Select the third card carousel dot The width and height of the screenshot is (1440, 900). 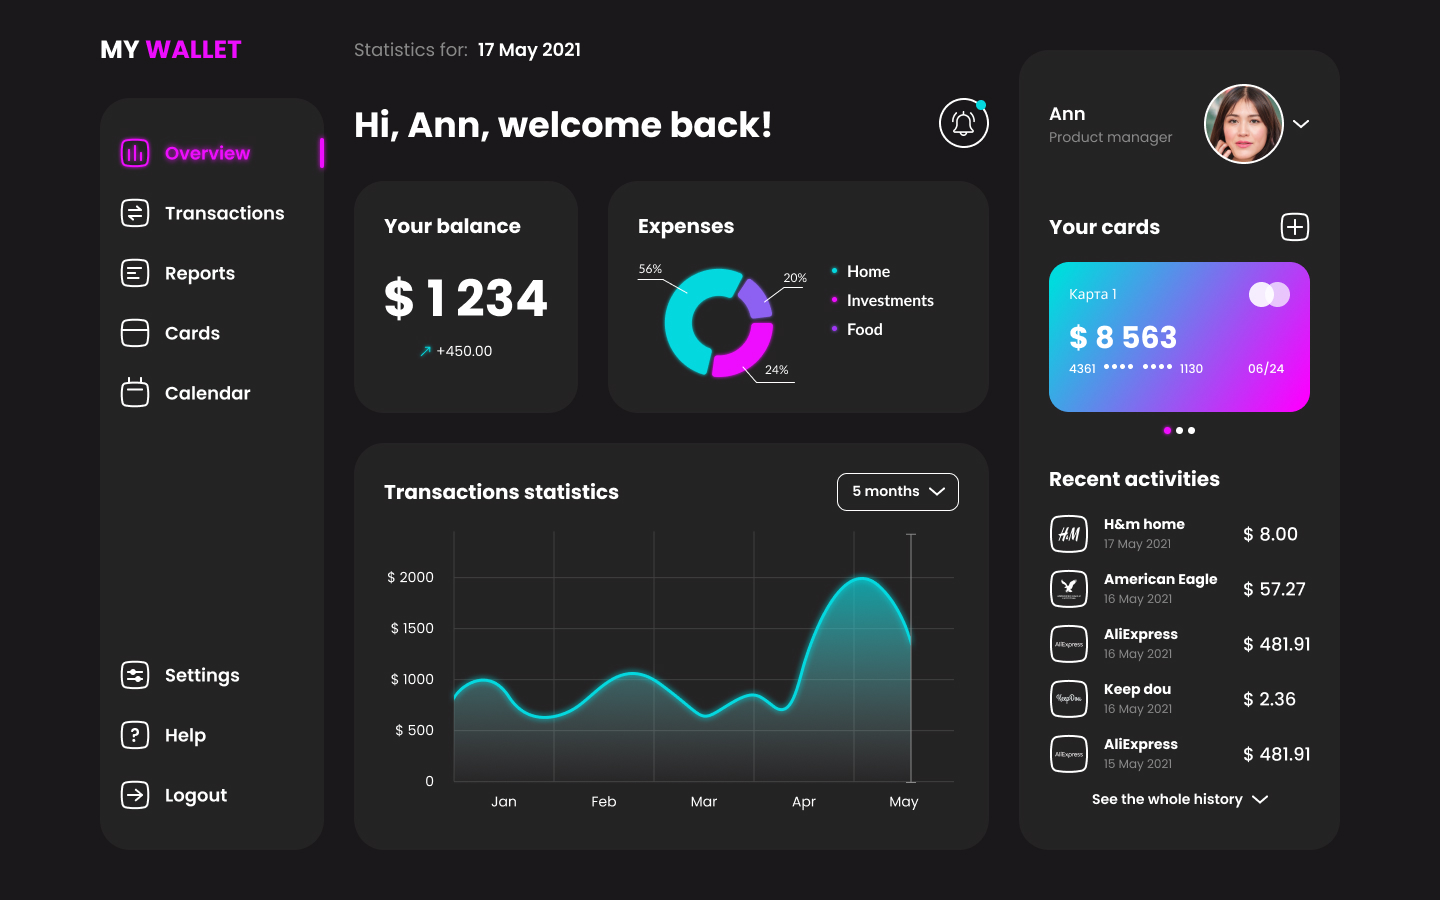click(x=1191, y=431)
